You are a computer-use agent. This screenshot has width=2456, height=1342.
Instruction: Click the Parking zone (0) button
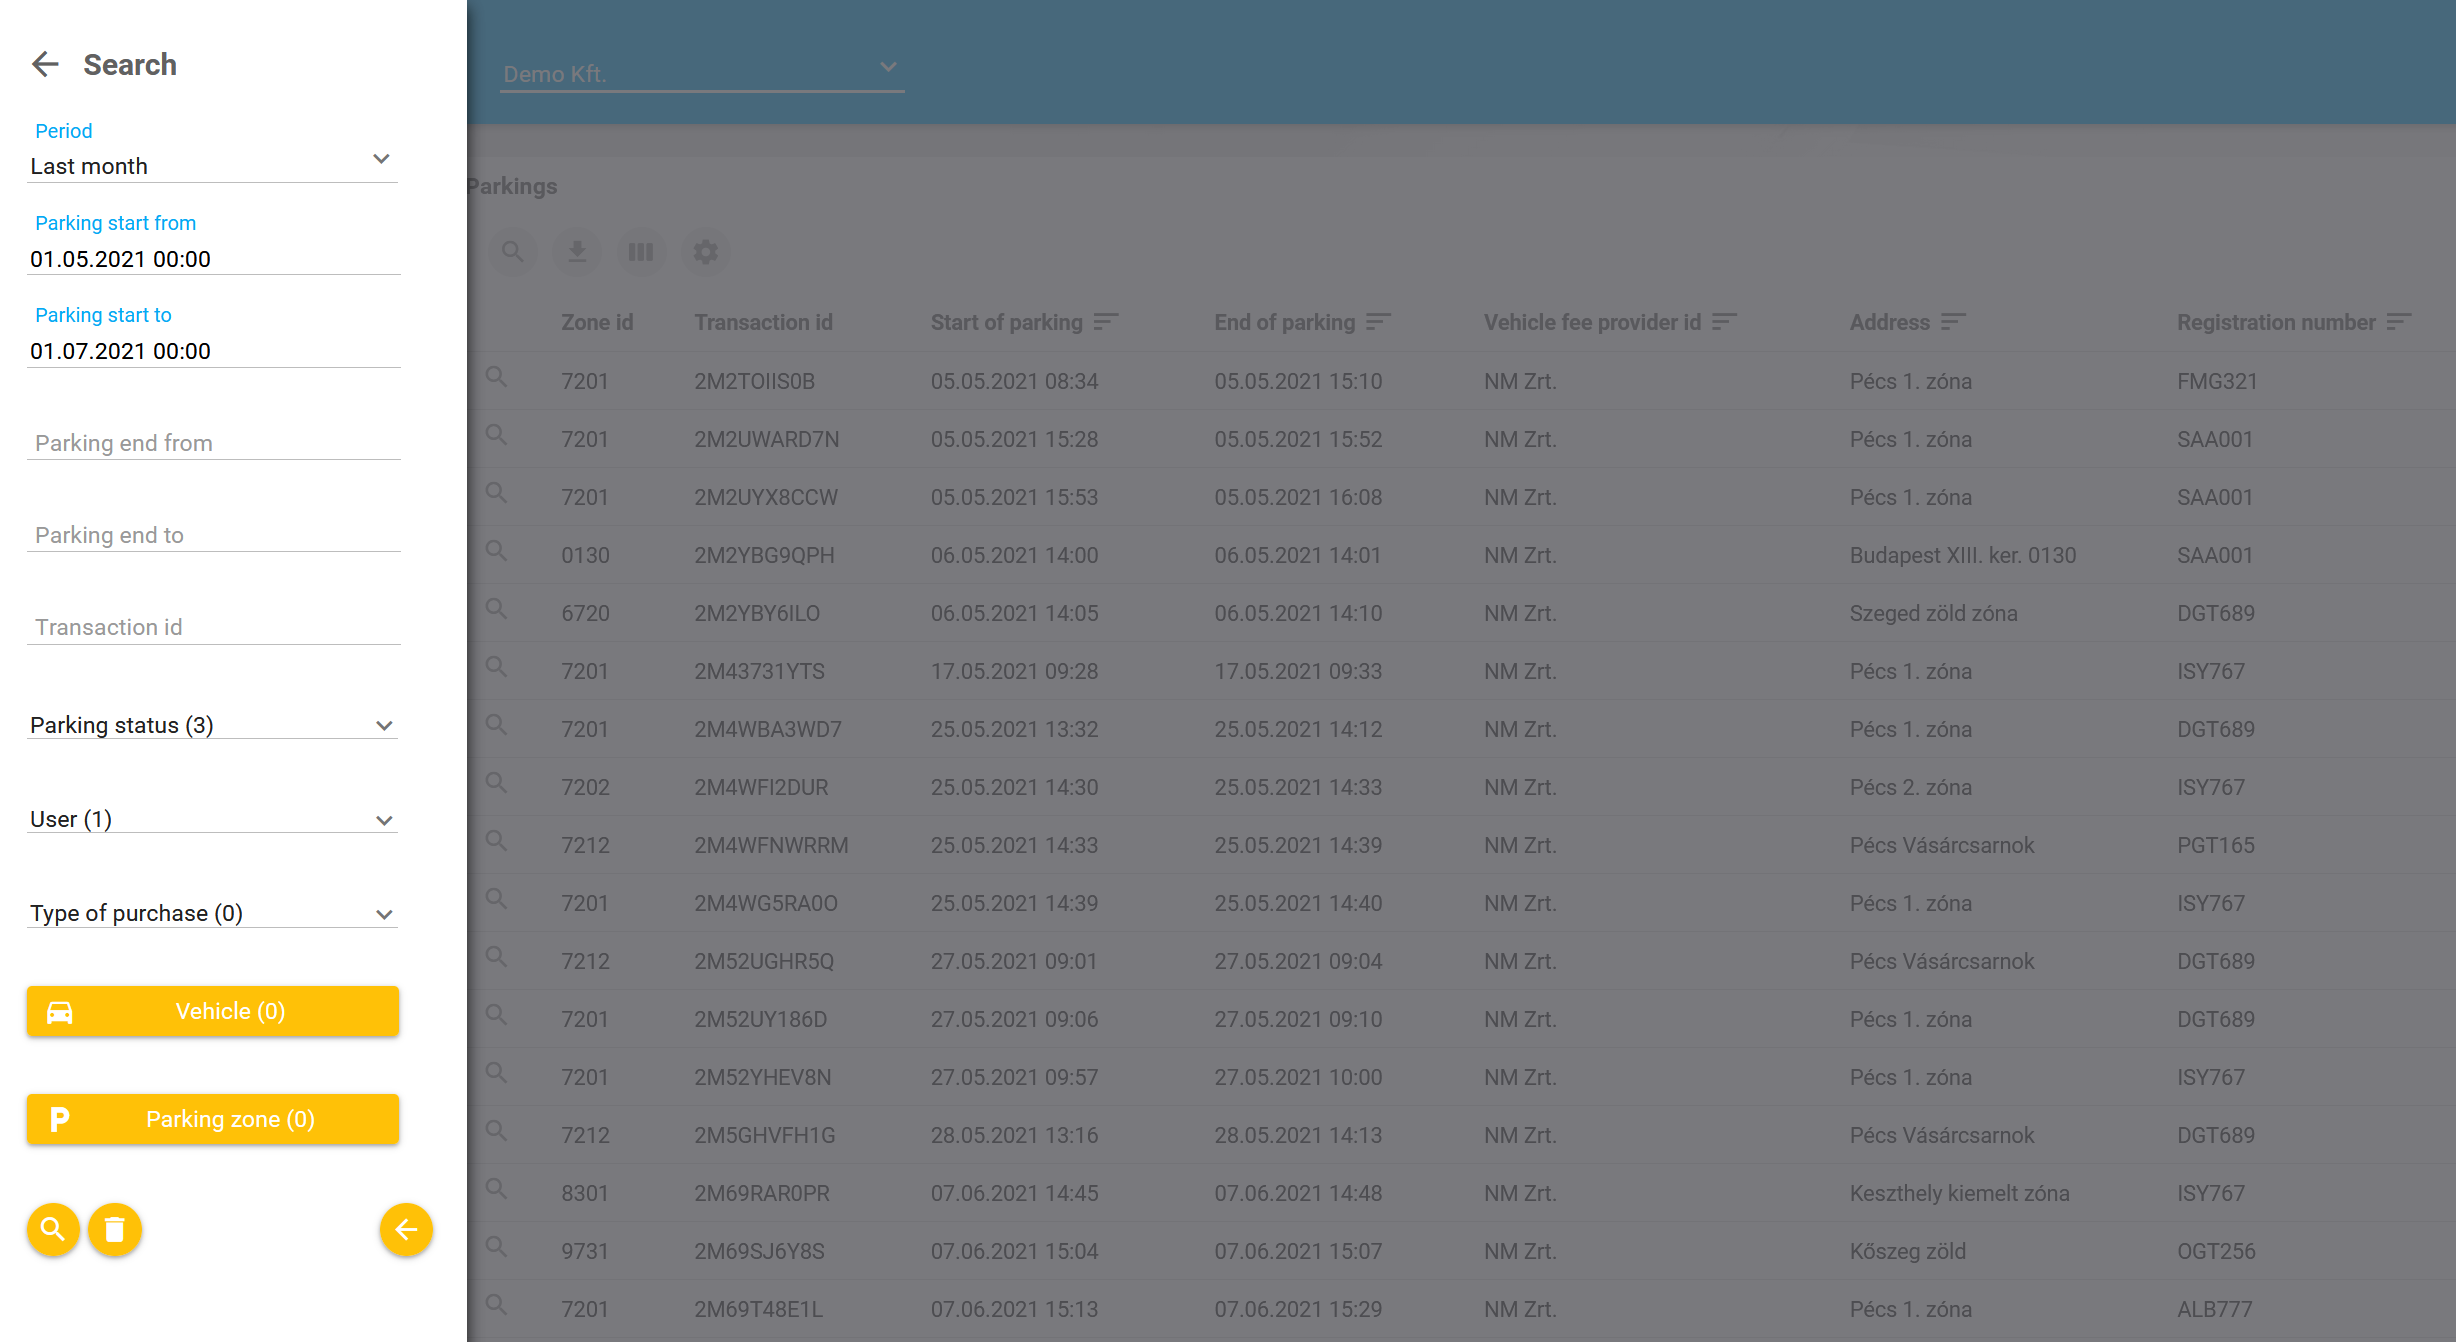coord(213,1119)
